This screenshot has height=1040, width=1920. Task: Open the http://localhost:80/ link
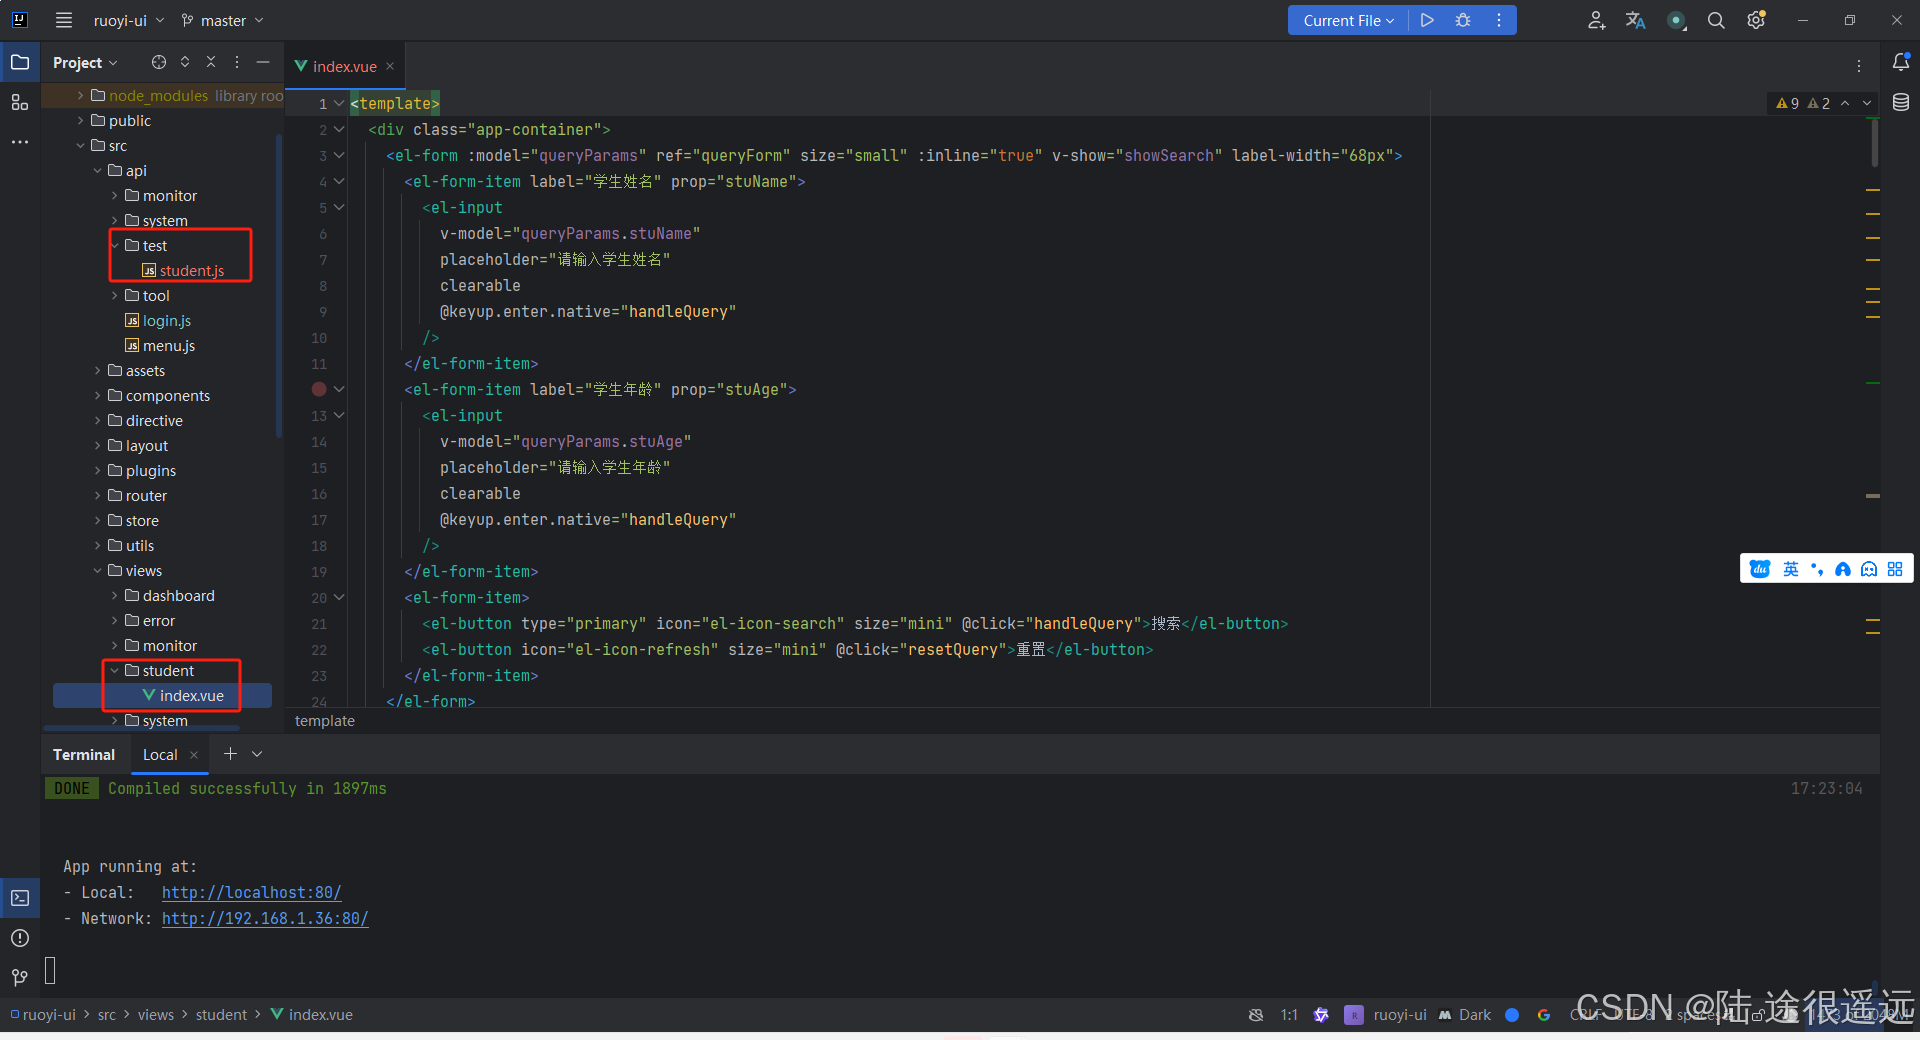[252, 892]
